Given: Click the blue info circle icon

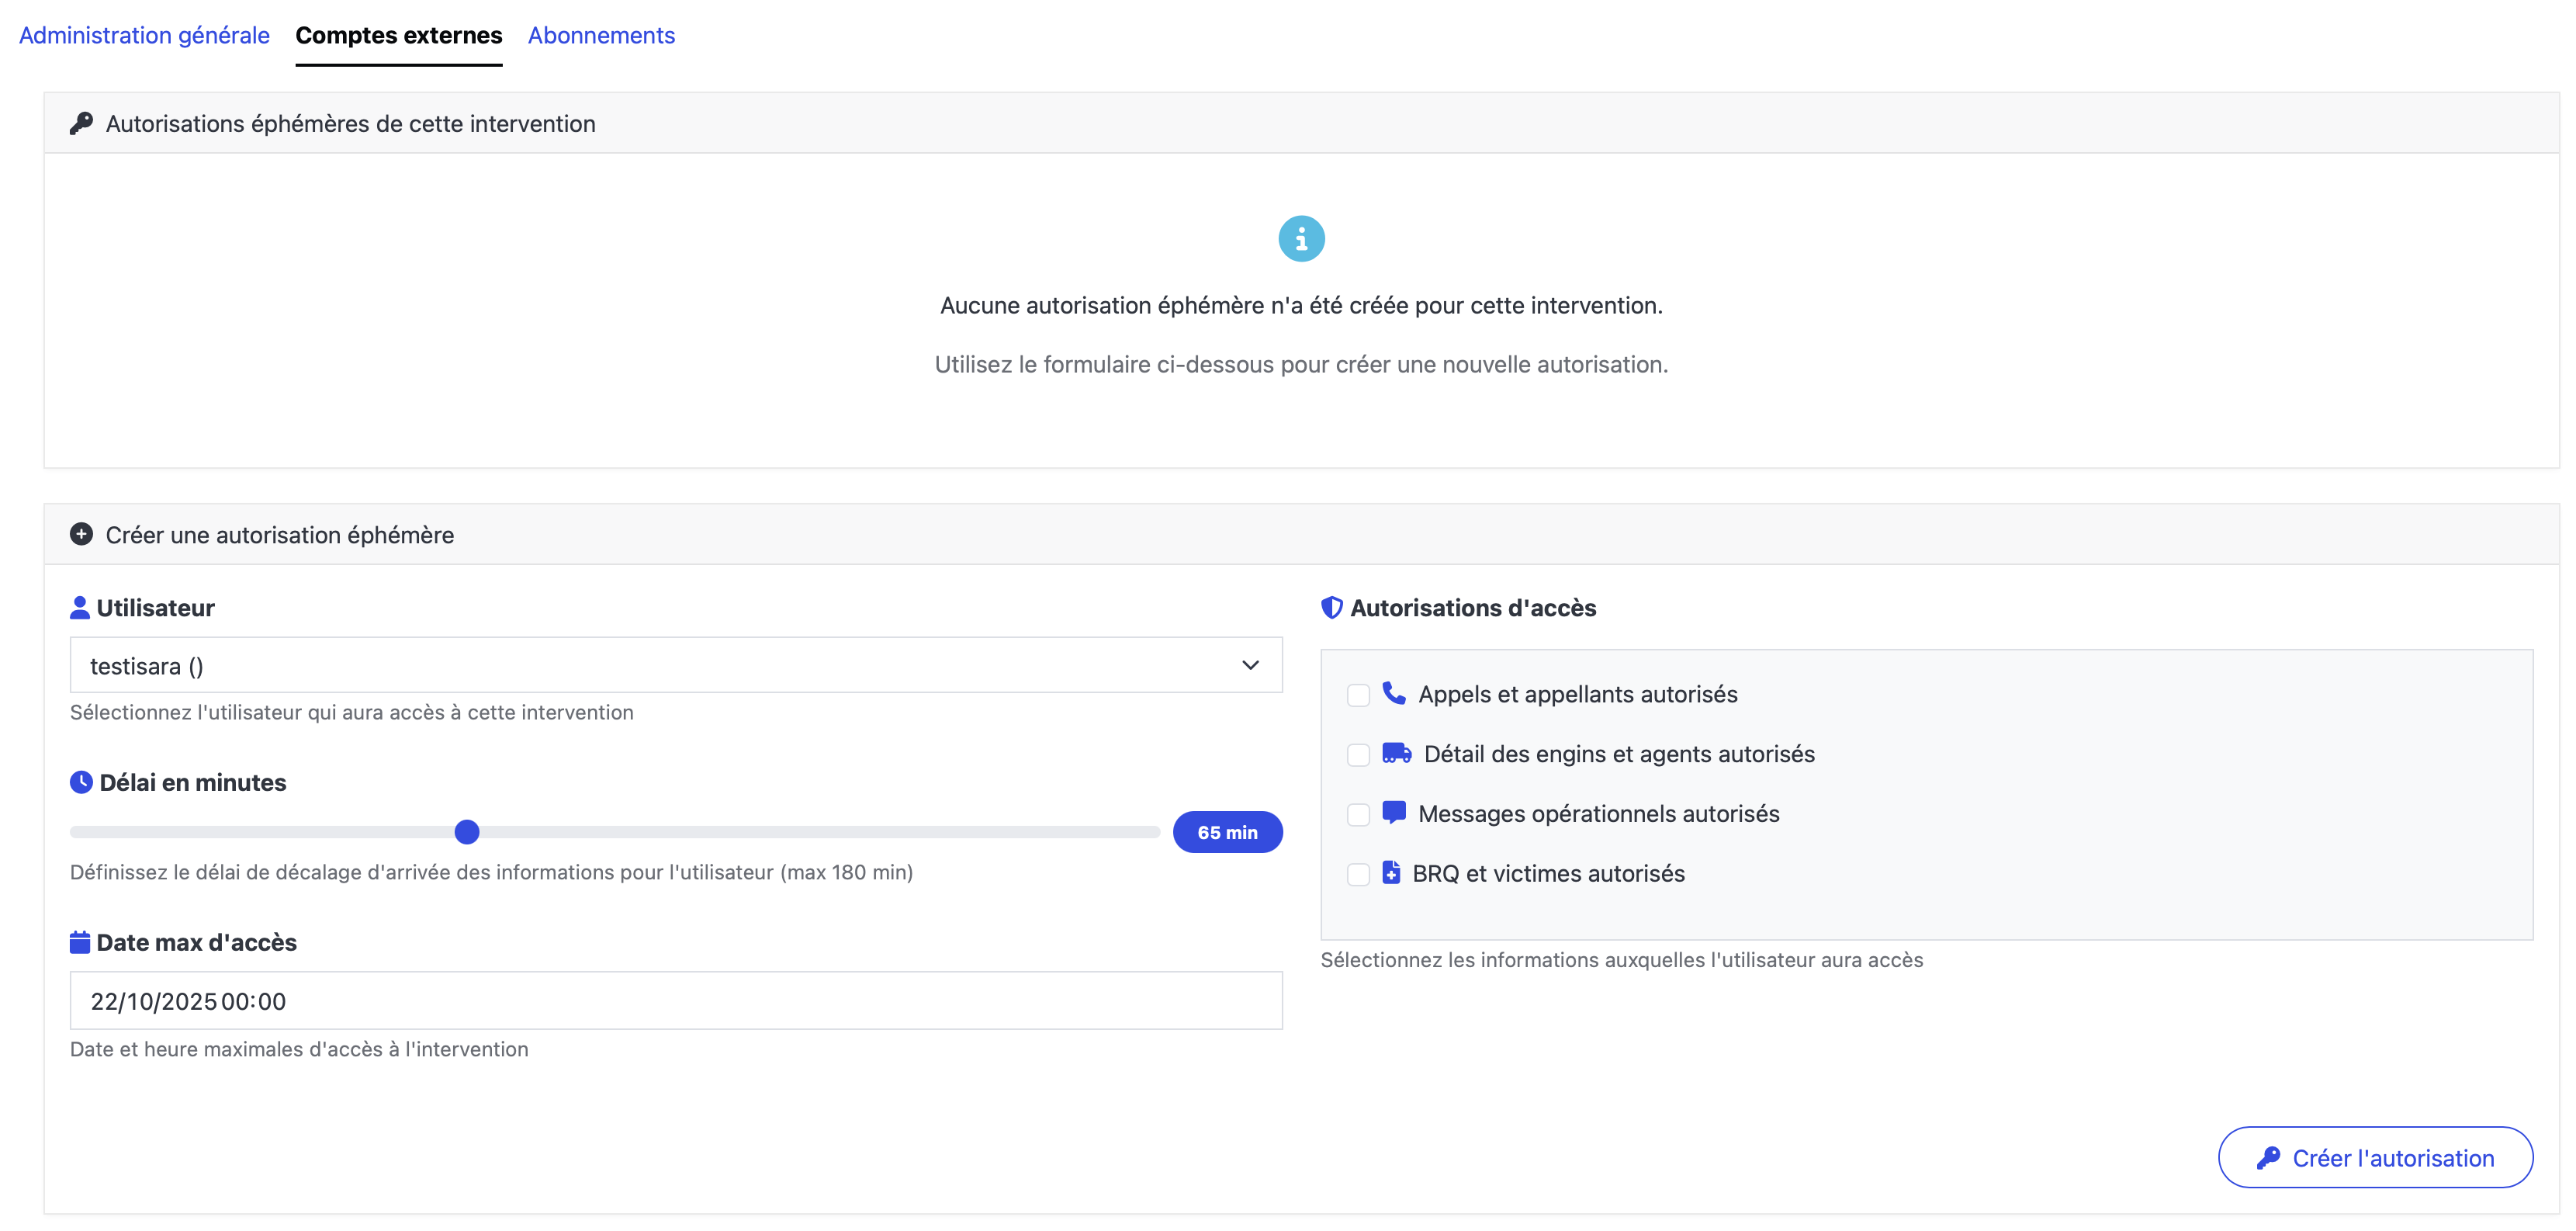Looking at the screenshot, I should coord(1301,239).
